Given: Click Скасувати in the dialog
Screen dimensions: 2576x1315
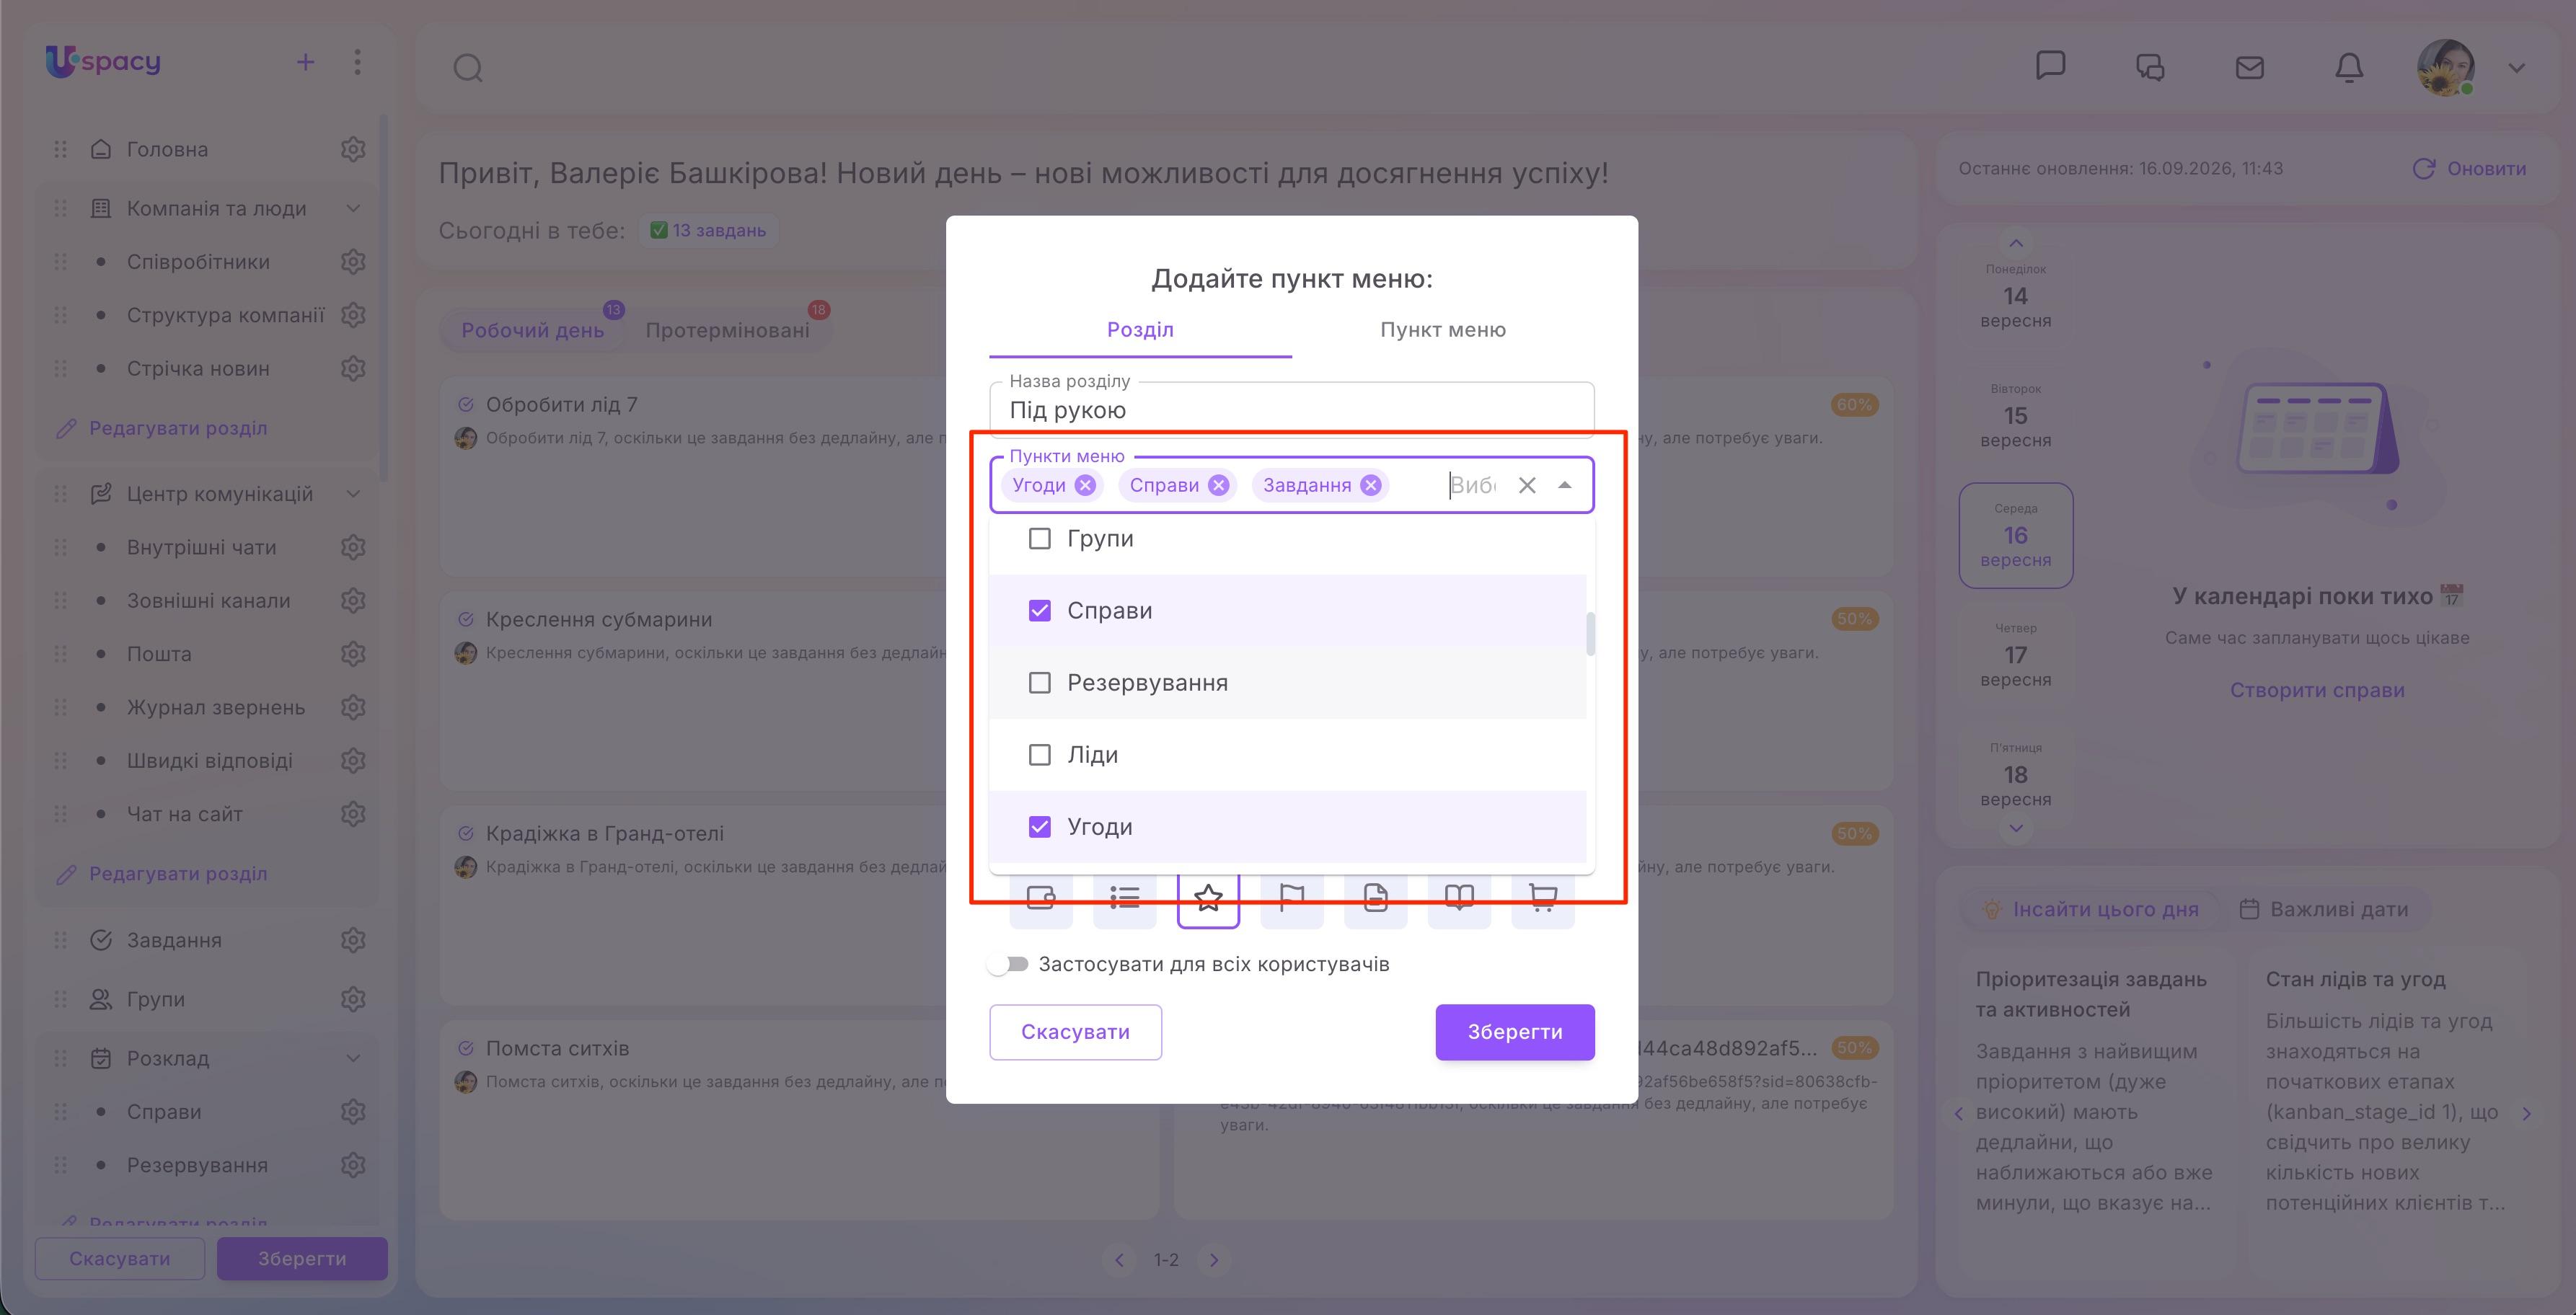Looking at the screenshot, I should click(x=1076, y=1032).
